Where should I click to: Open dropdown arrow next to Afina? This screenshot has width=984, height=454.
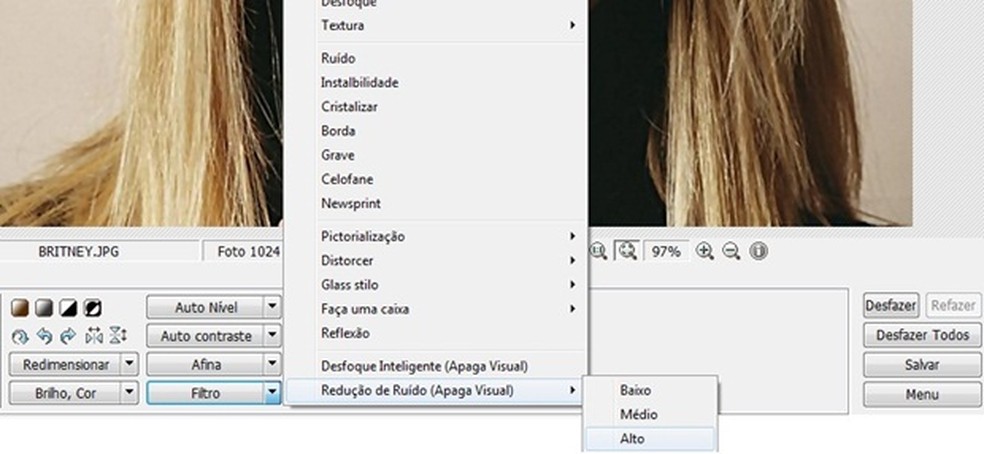tap(272, 364)
